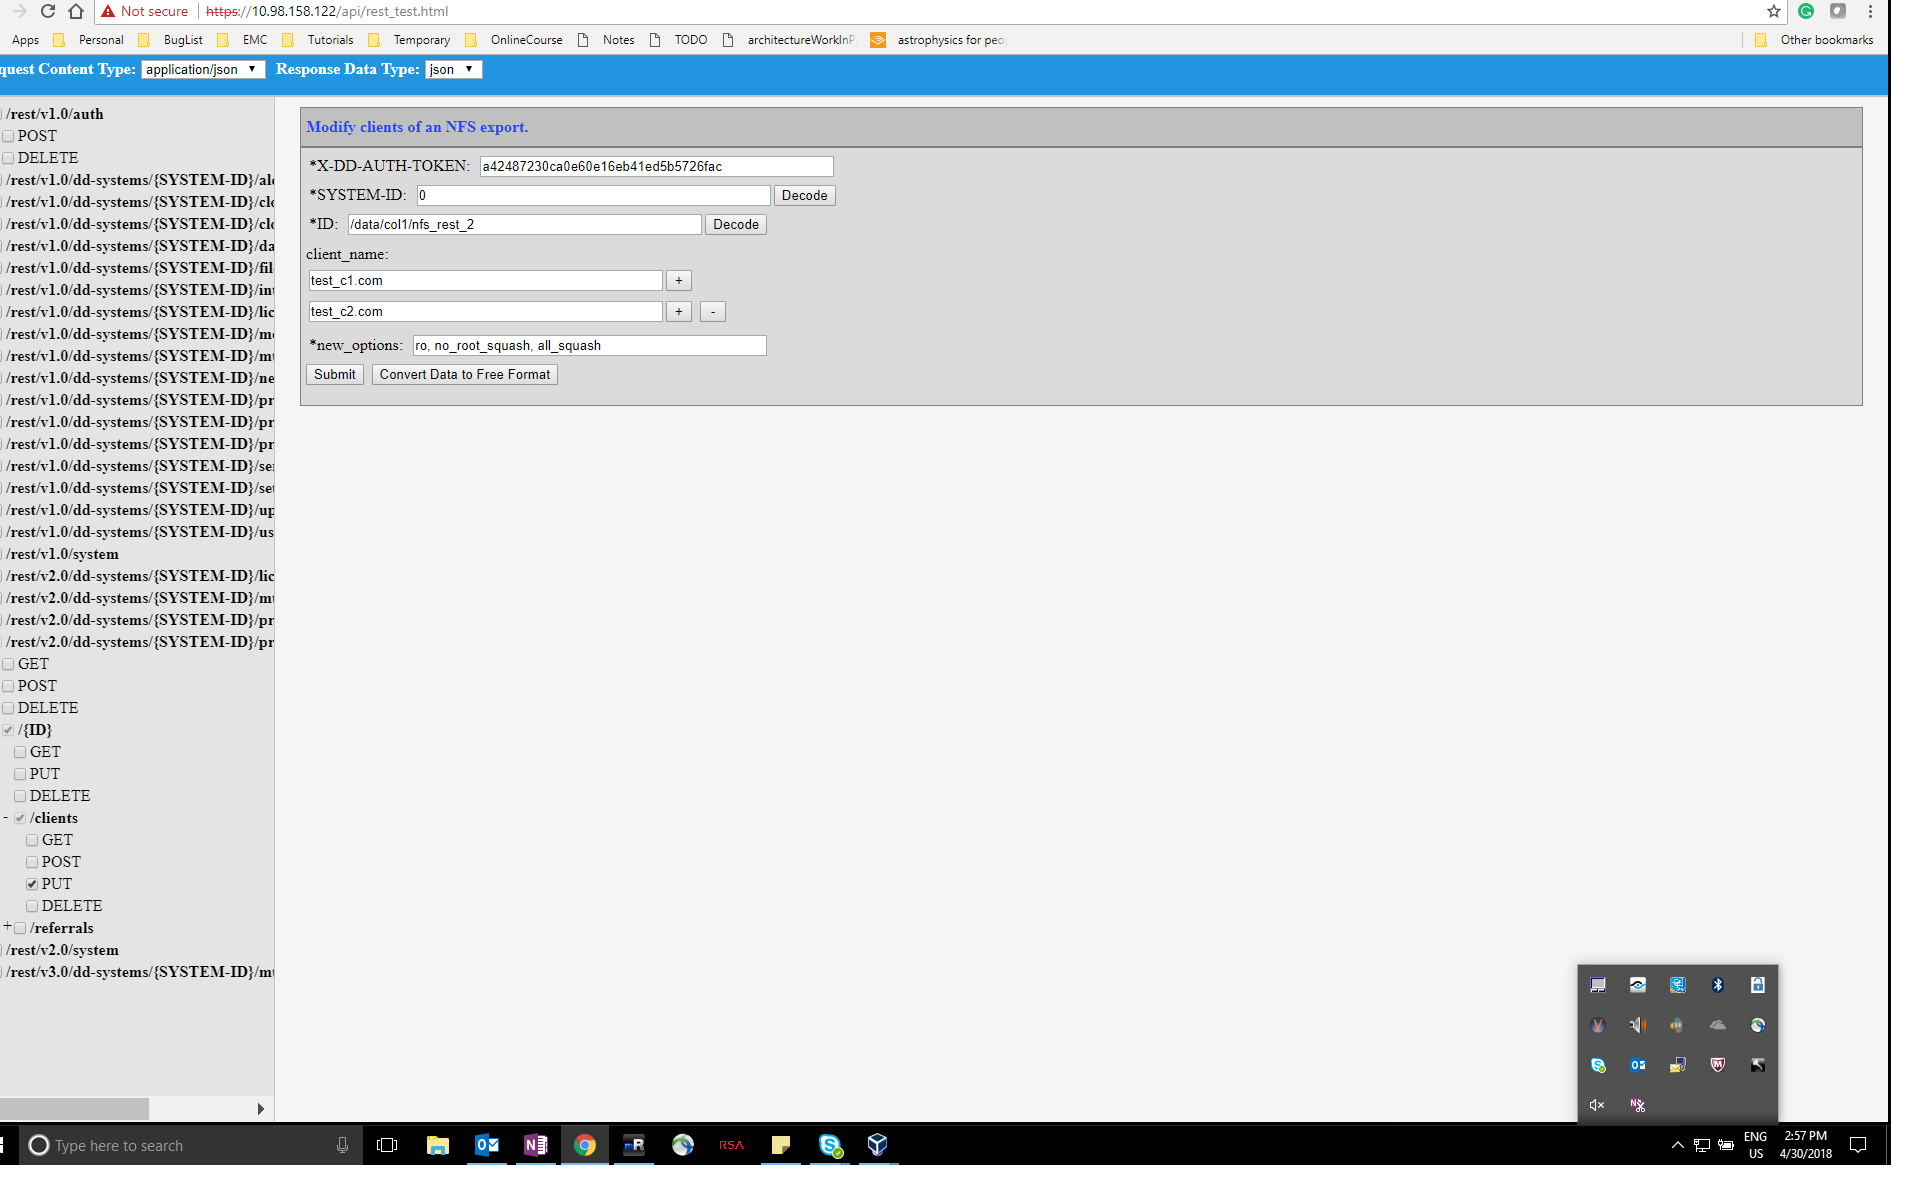Viewport: 1920px width, 1200px height.
Task: Open Sticky Notes from the taskbar
Action: pos(780,1145)
